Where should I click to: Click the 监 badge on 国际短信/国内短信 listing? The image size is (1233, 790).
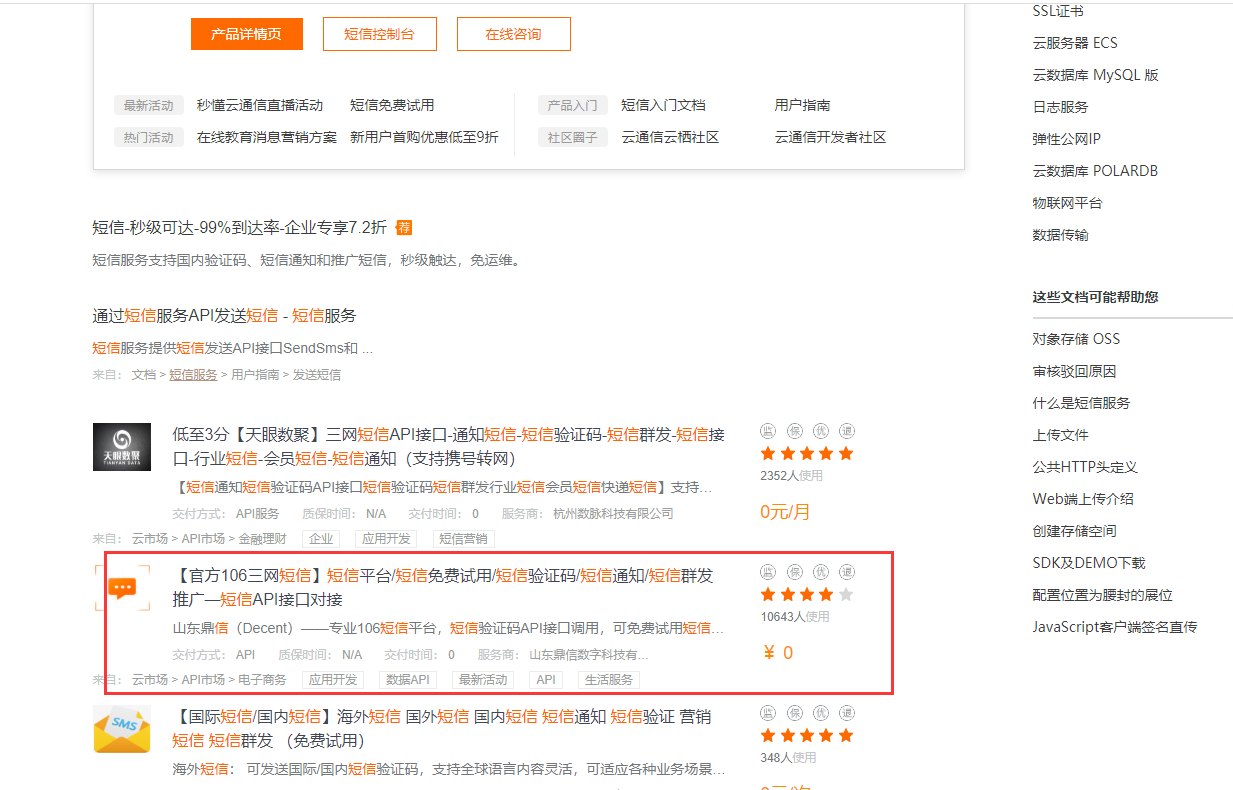tap(768, 713)
